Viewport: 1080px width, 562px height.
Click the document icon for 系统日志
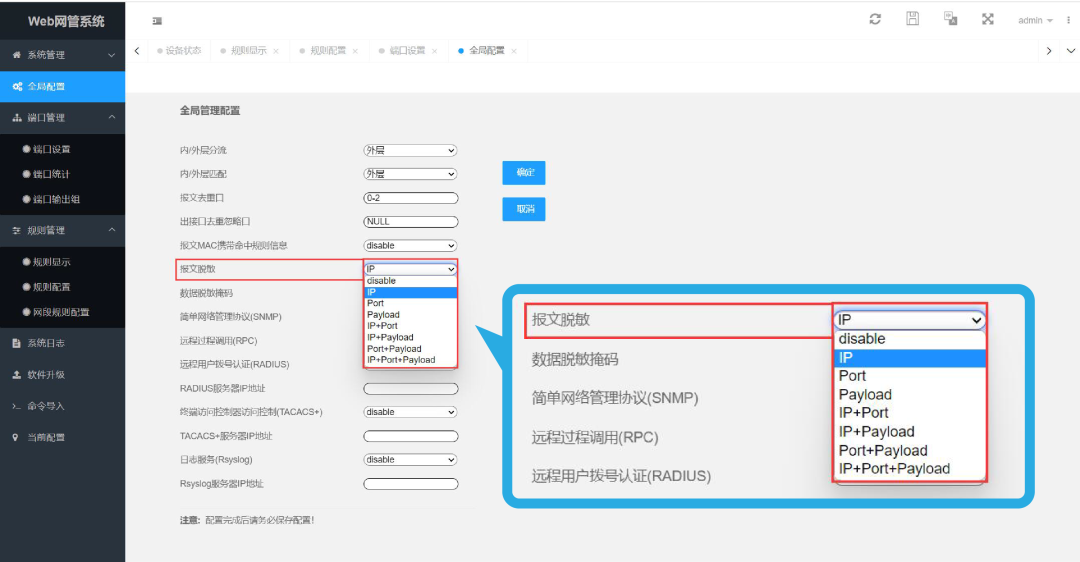pyautogui.click(x=17, y=343)
